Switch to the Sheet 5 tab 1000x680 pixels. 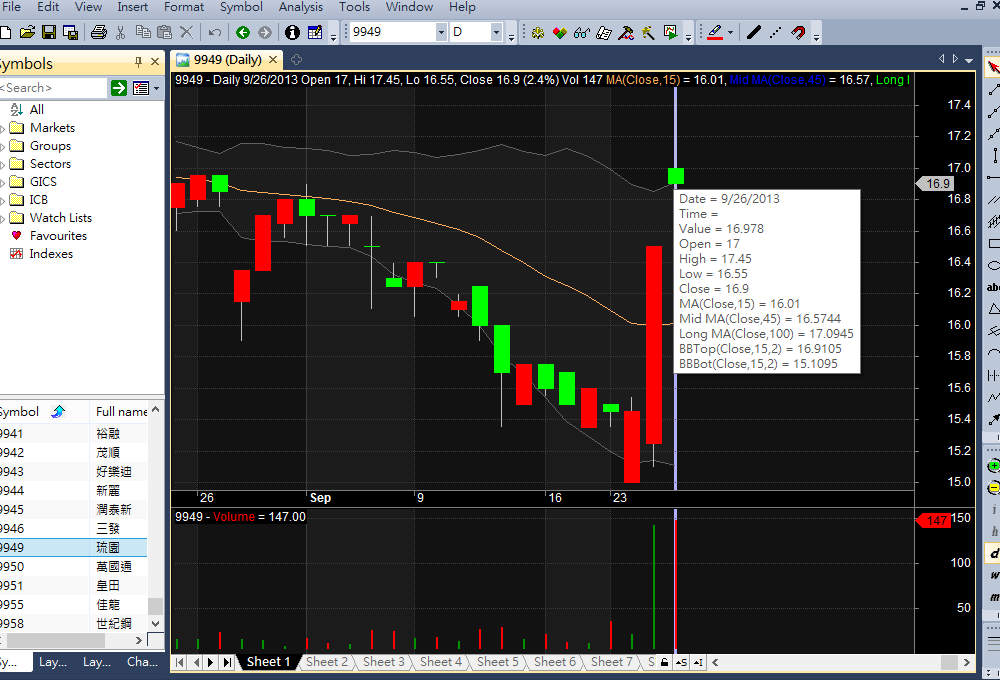click(x=497, y=662)
